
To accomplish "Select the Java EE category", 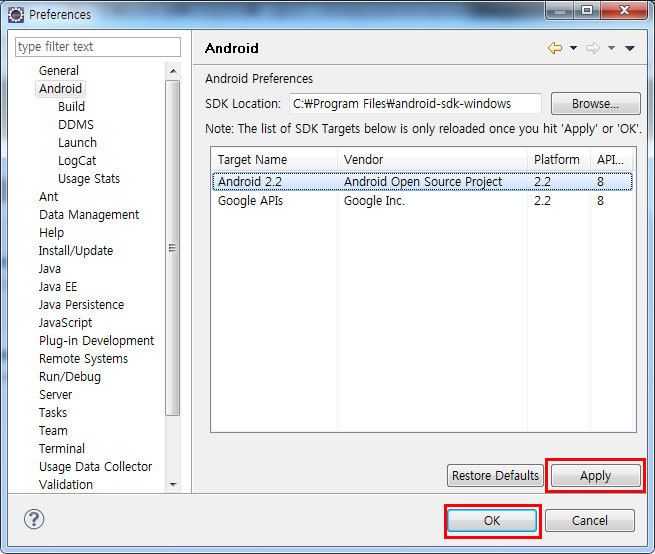I will coord(58,287).
